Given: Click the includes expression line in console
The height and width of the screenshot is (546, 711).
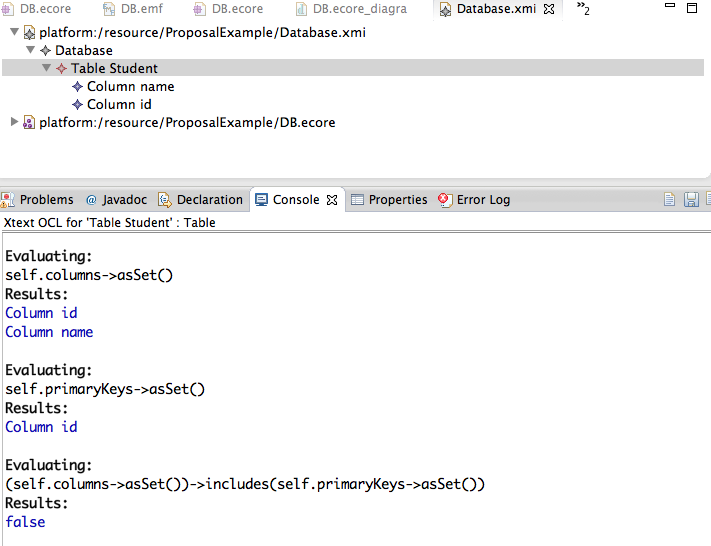Looking at the screenshot, I should coord(245,484).
